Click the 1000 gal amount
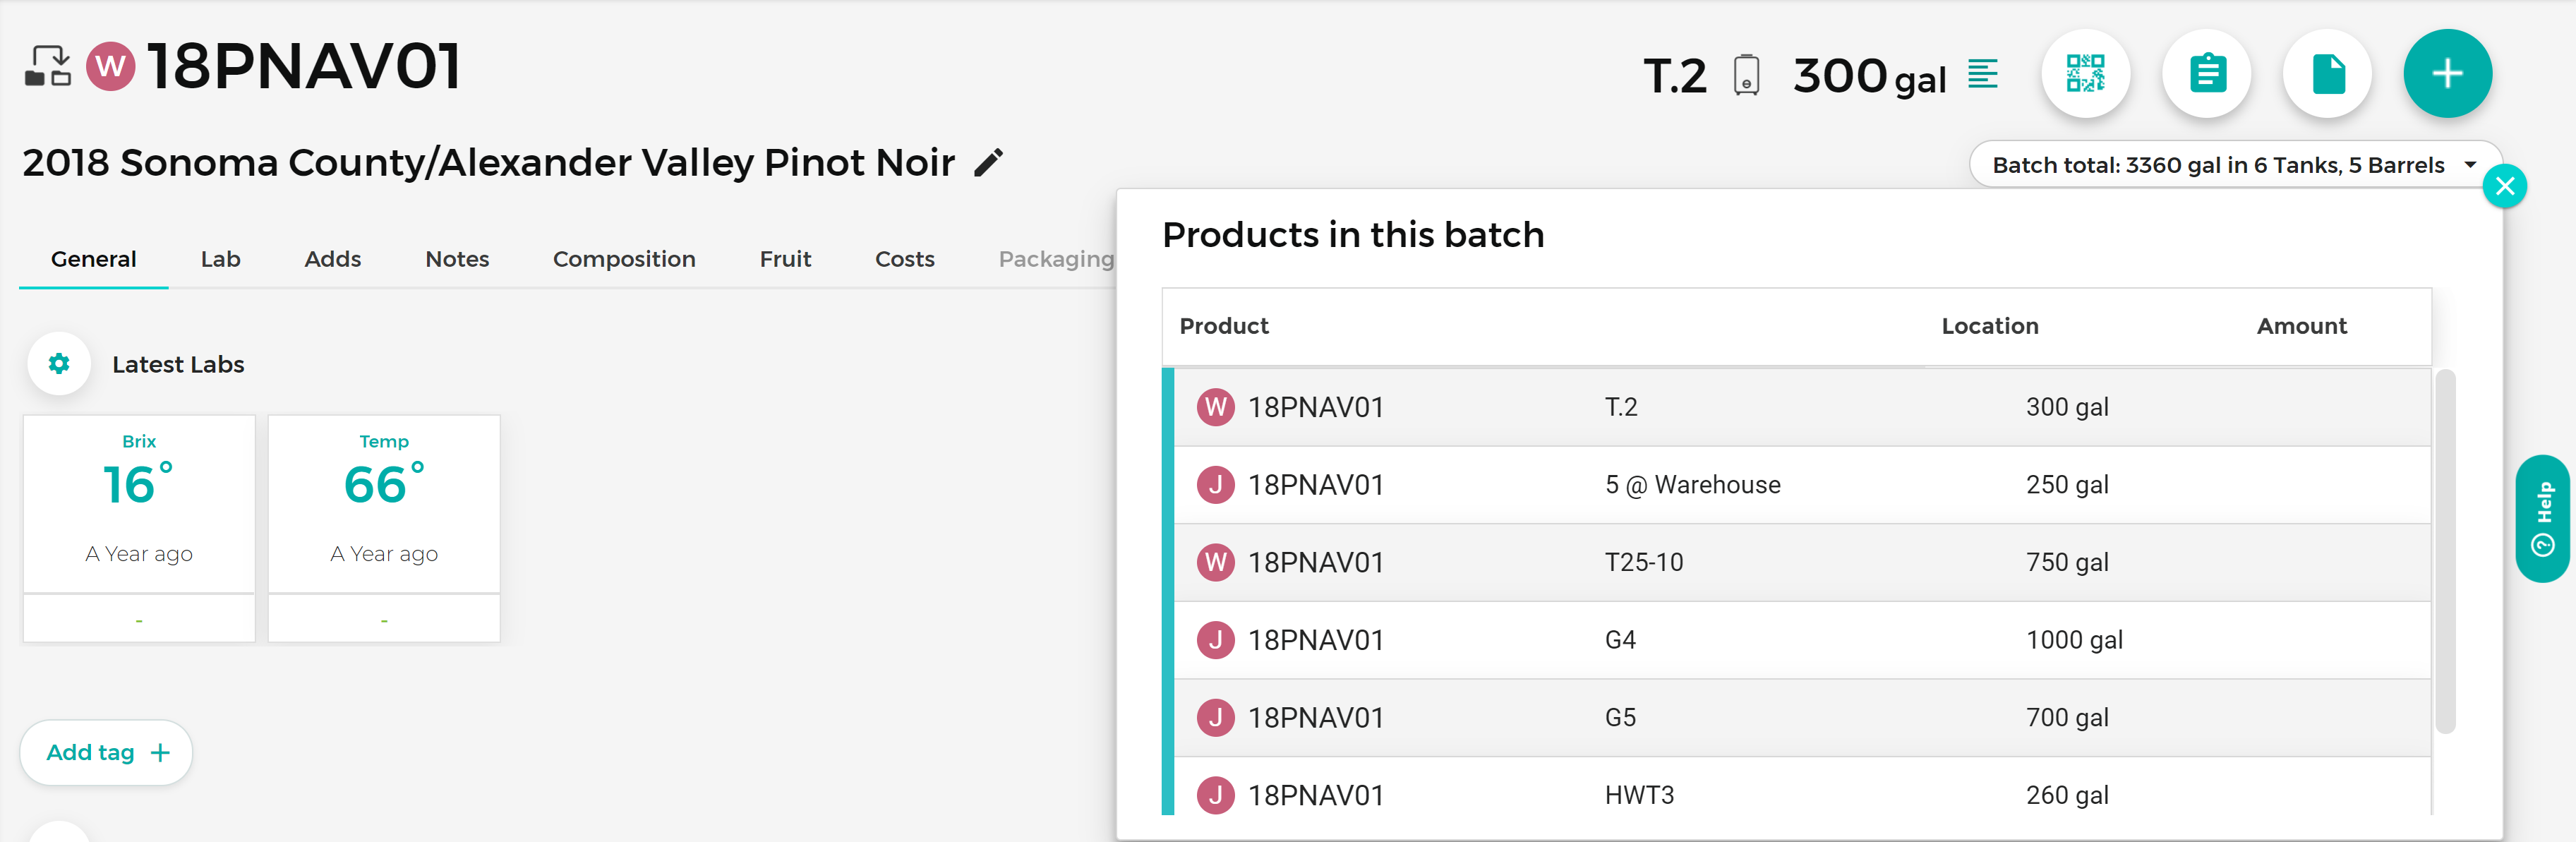2576x842 pixels. click(x=2074, y=641)
